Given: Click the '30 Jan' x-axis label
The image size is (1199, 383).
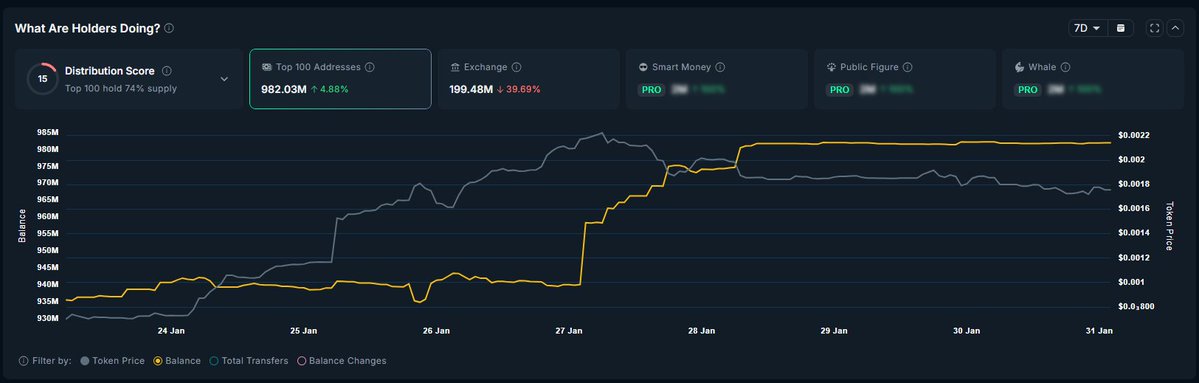Looking at the screenshot, I should click(967, 331).
